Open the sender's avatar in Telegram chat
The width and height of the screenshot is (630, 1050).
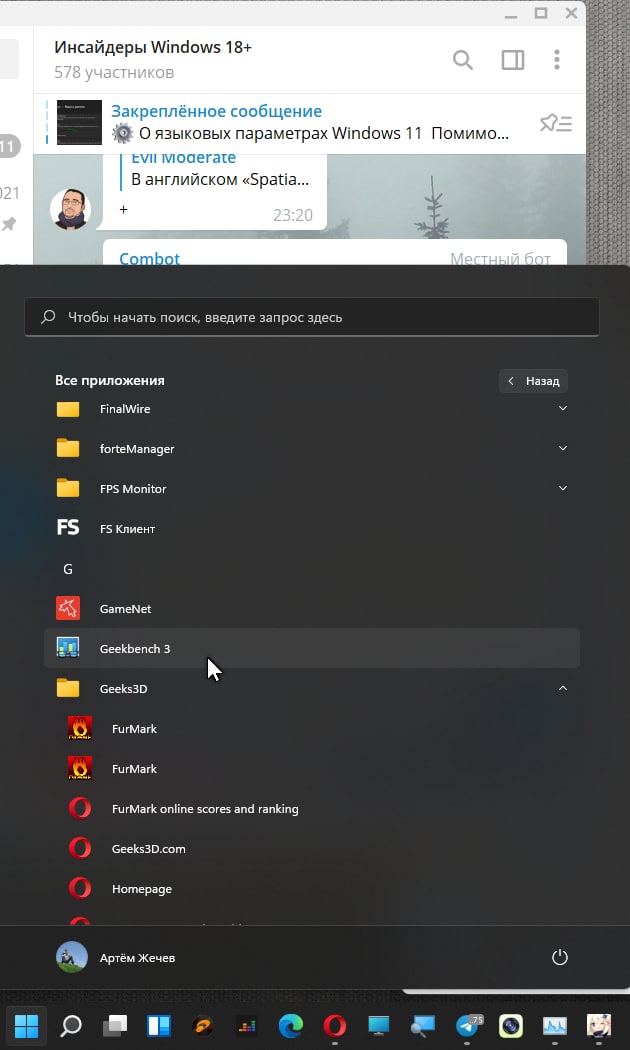point(70,209)
